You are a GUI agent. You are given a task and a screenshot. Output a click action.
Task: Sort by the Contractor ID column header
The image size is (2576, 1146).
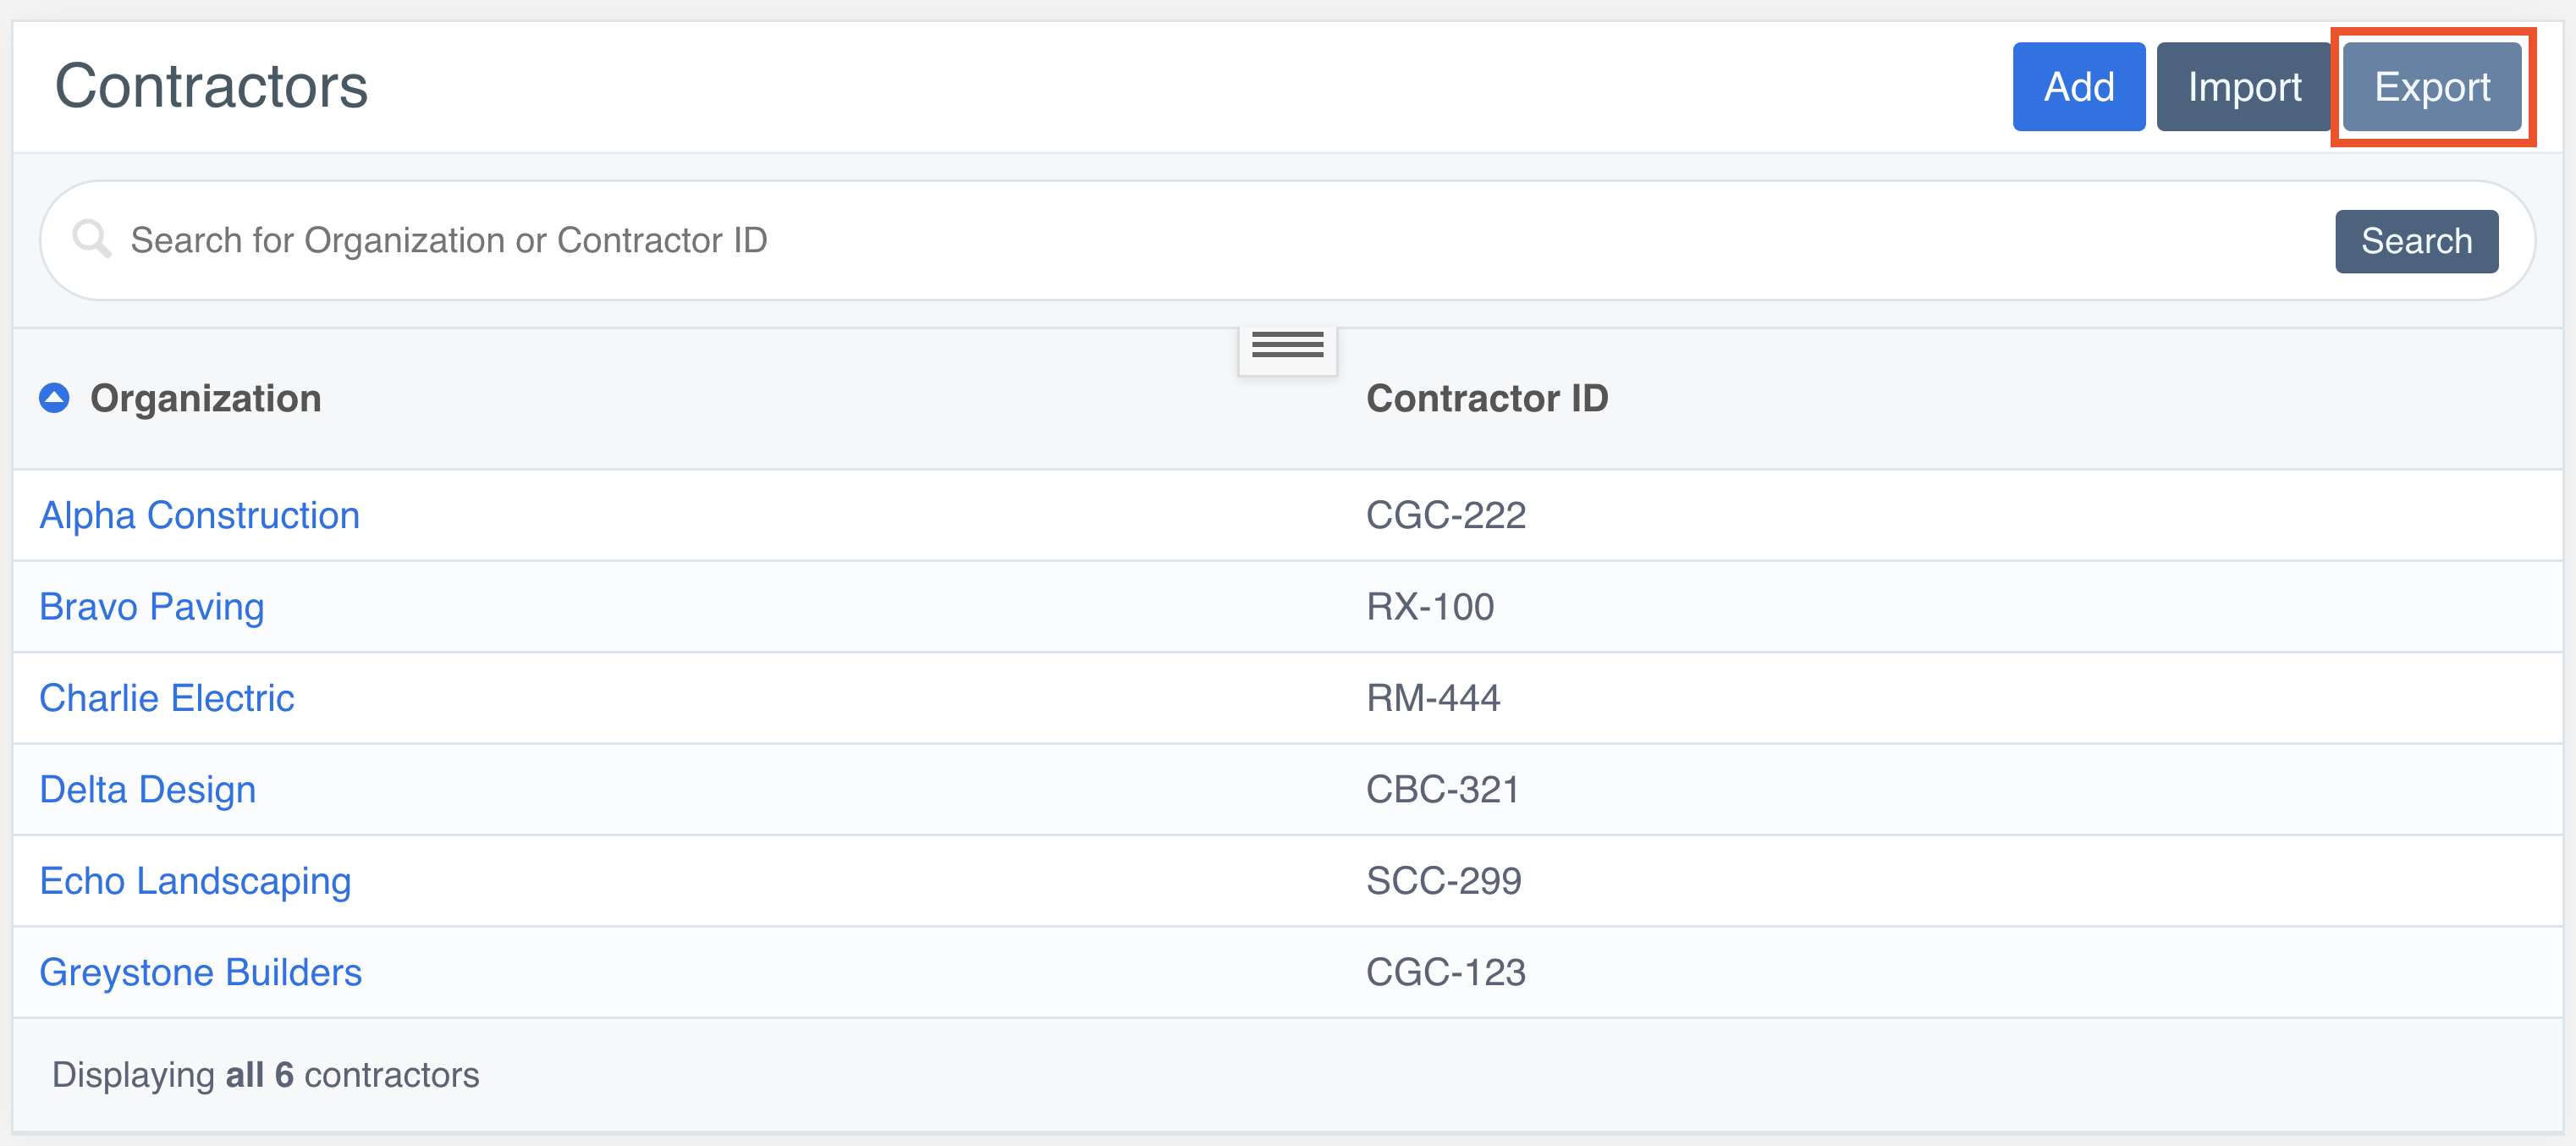[1486, 398]
